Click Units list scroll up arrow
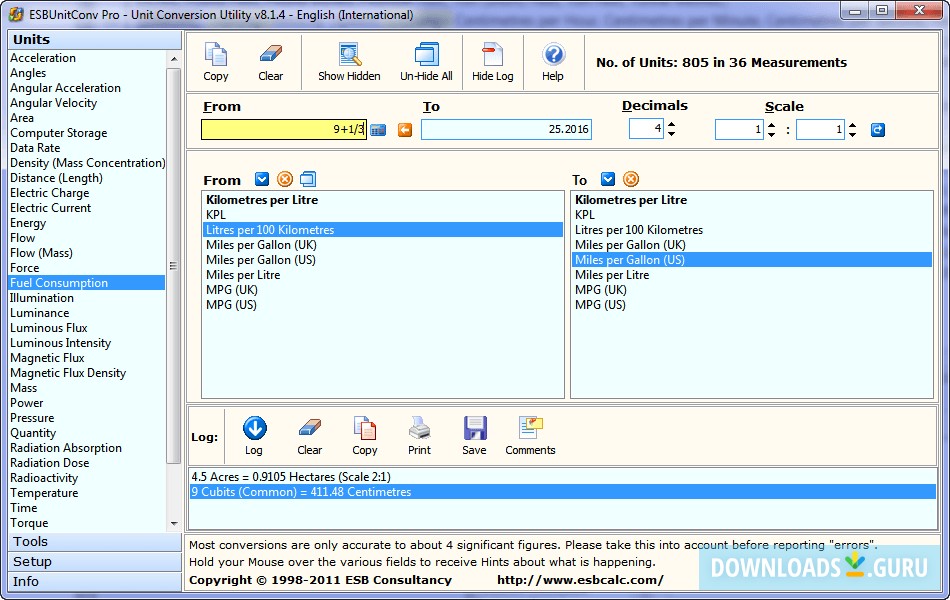950x600 pixels. [x=174, y=59]
